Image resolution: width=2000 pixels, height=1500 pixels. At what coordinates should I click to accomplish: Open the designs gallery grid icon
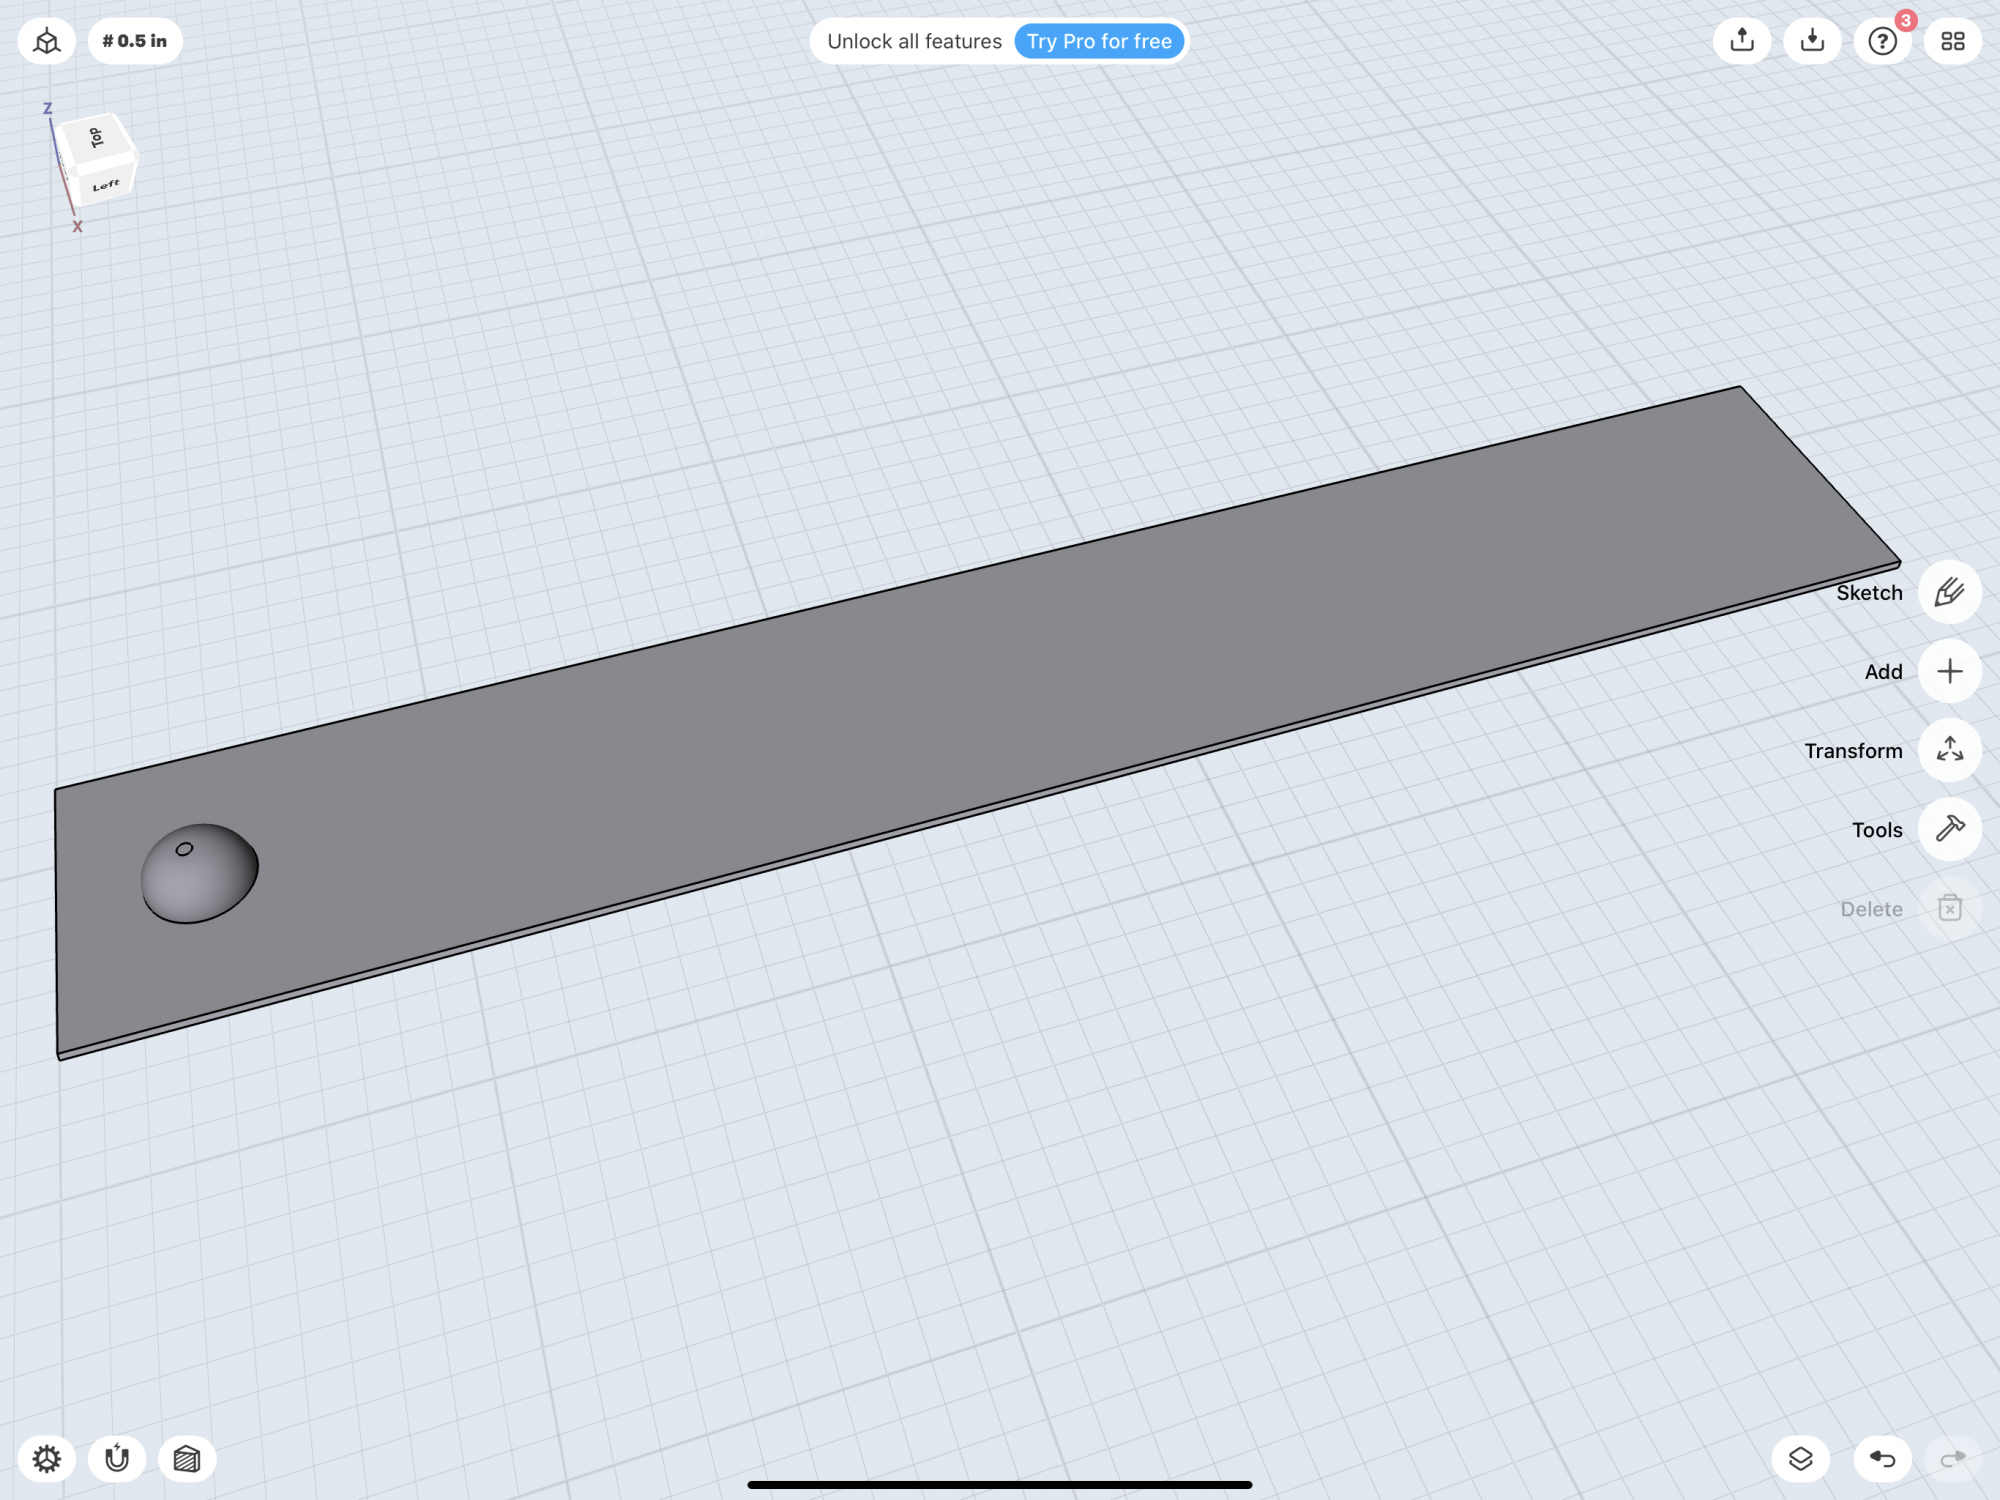click(x=1952, y=41)
